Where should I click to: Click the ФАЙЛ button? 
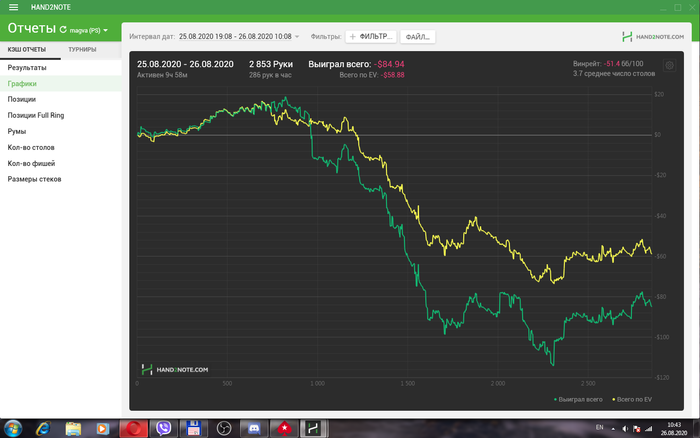418,37
